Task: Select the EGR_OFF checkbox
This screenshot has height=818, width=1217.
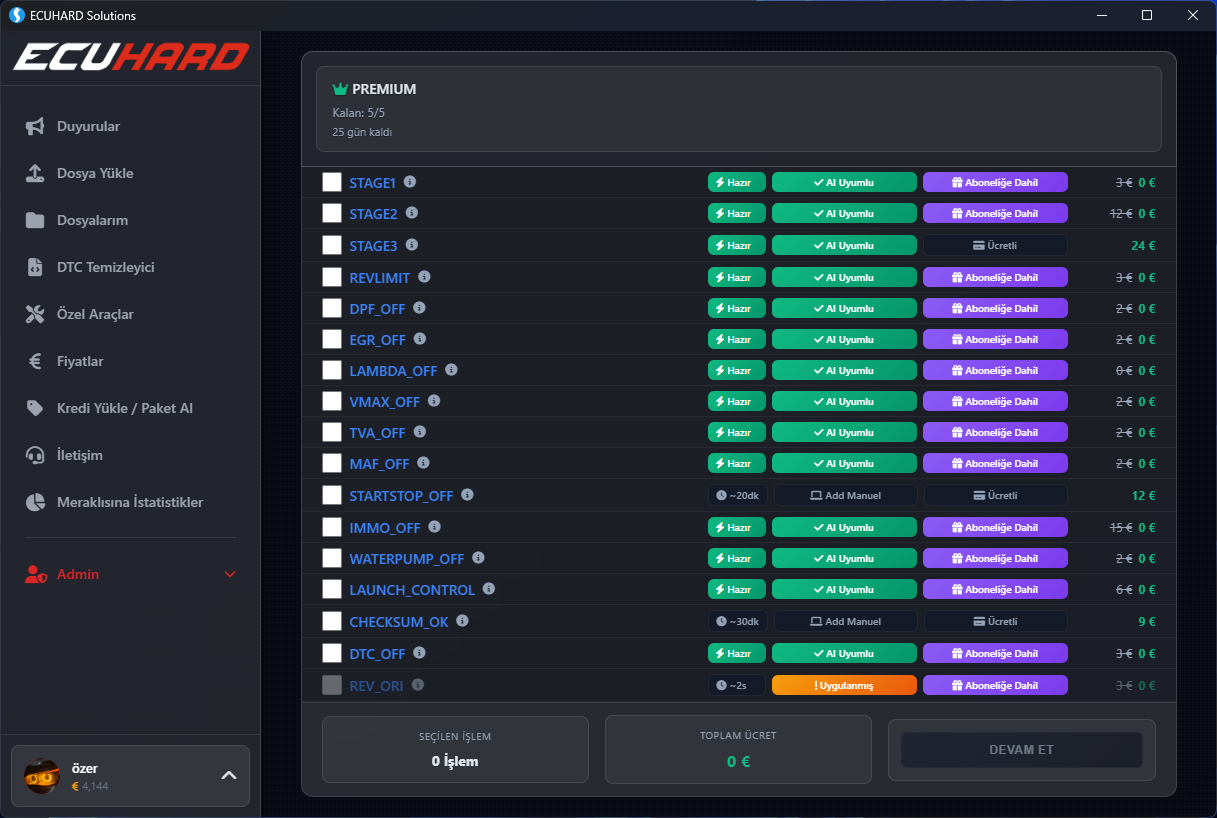Action: coord(330,339)
